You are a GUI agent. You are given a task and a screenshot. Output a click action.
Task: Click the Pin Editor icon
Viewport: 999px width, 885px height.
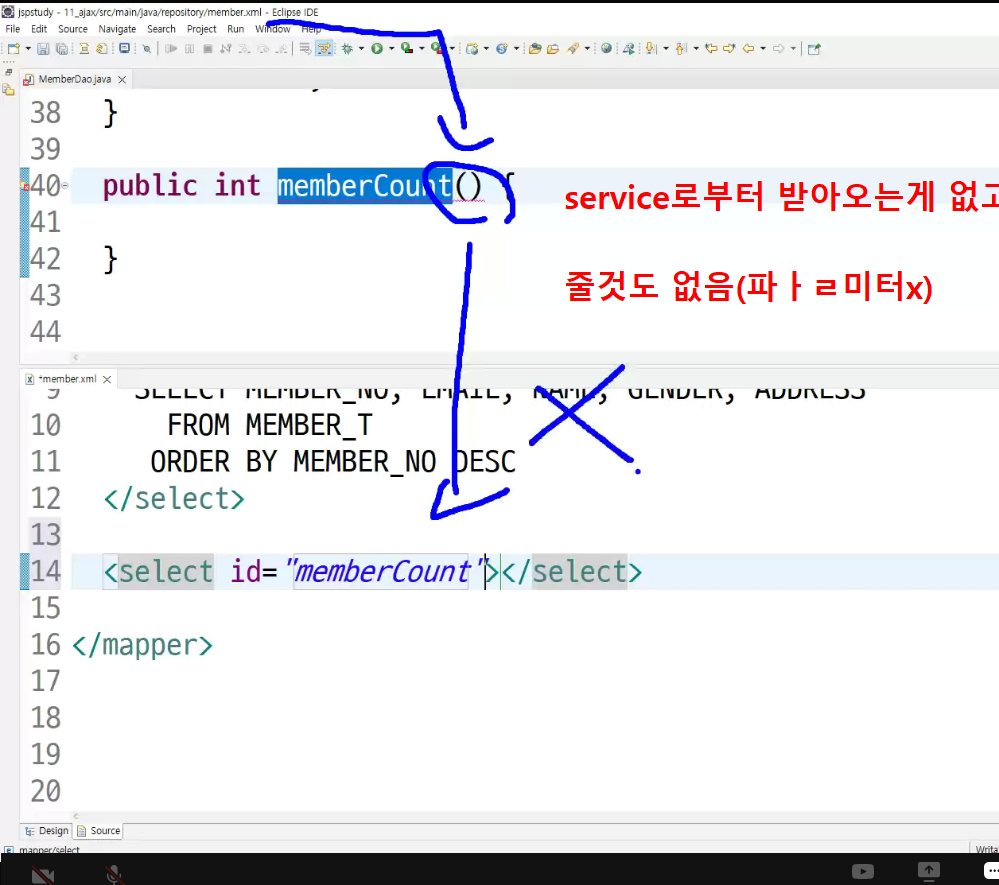[814, 48]
